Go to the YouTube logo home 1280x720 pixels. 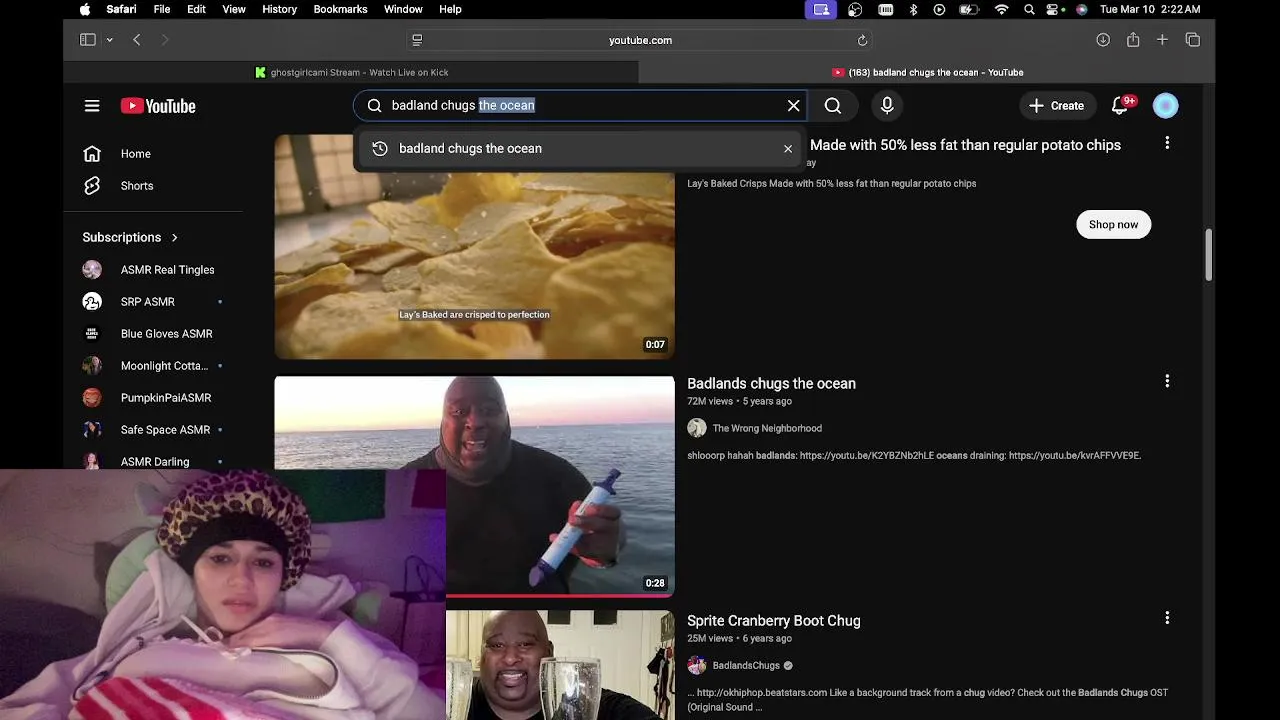[x=158, y=106]
